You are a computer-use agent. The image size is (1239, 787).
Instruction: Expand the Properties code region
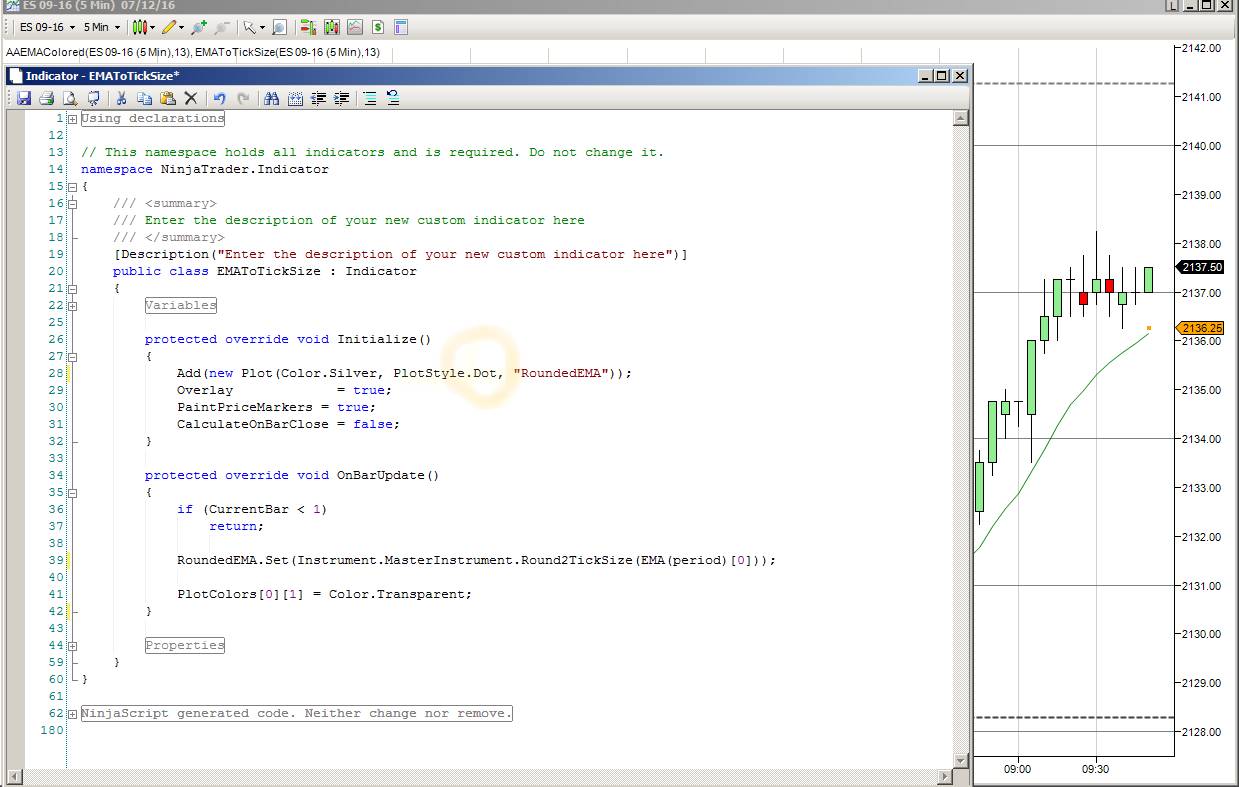(x=72, y=646)
